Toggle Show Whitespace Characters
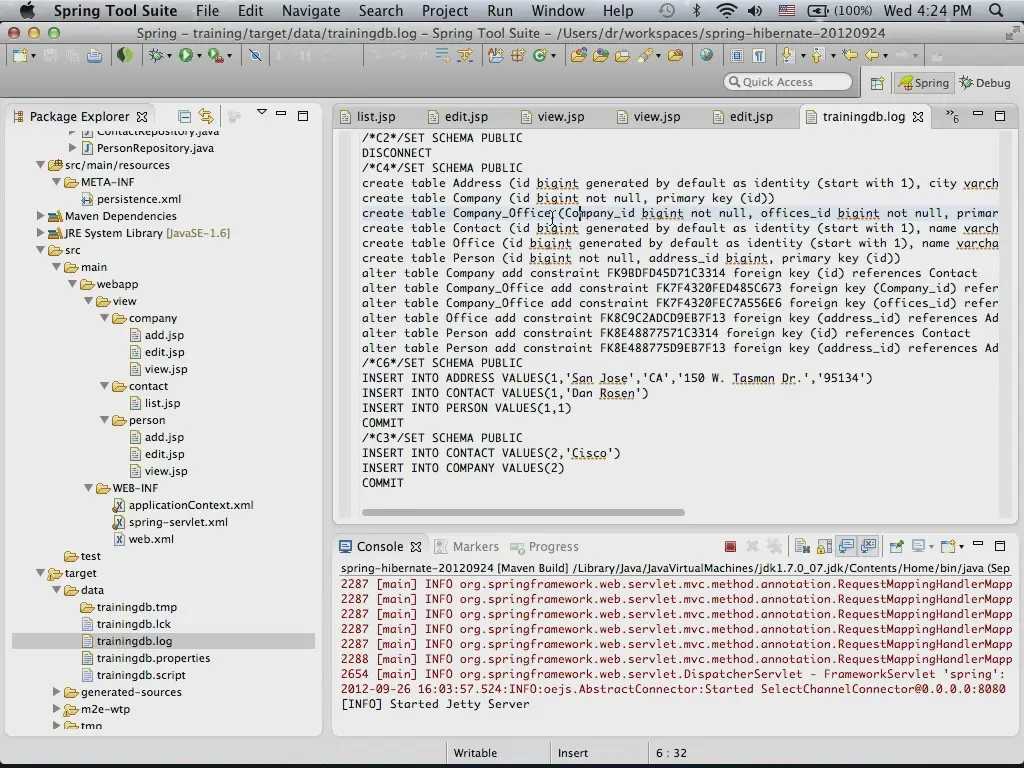1024x768 pixels. coord(759,56)
